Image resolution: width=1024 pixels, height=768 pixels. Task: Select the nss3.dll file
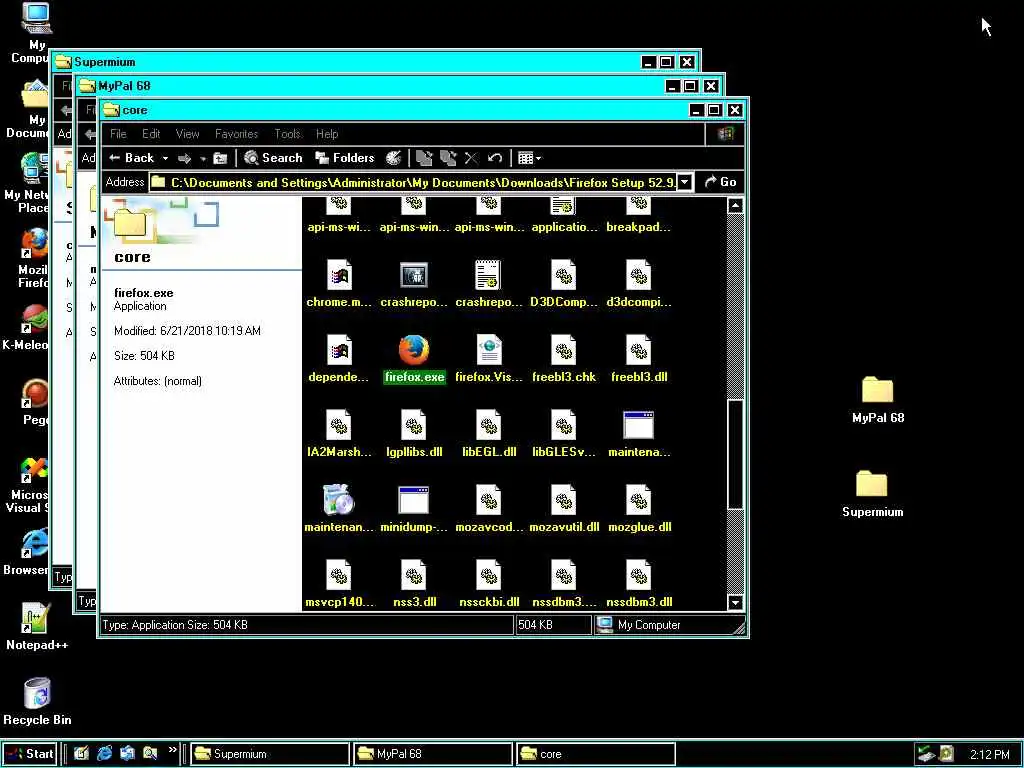click(x=414, y=584)
